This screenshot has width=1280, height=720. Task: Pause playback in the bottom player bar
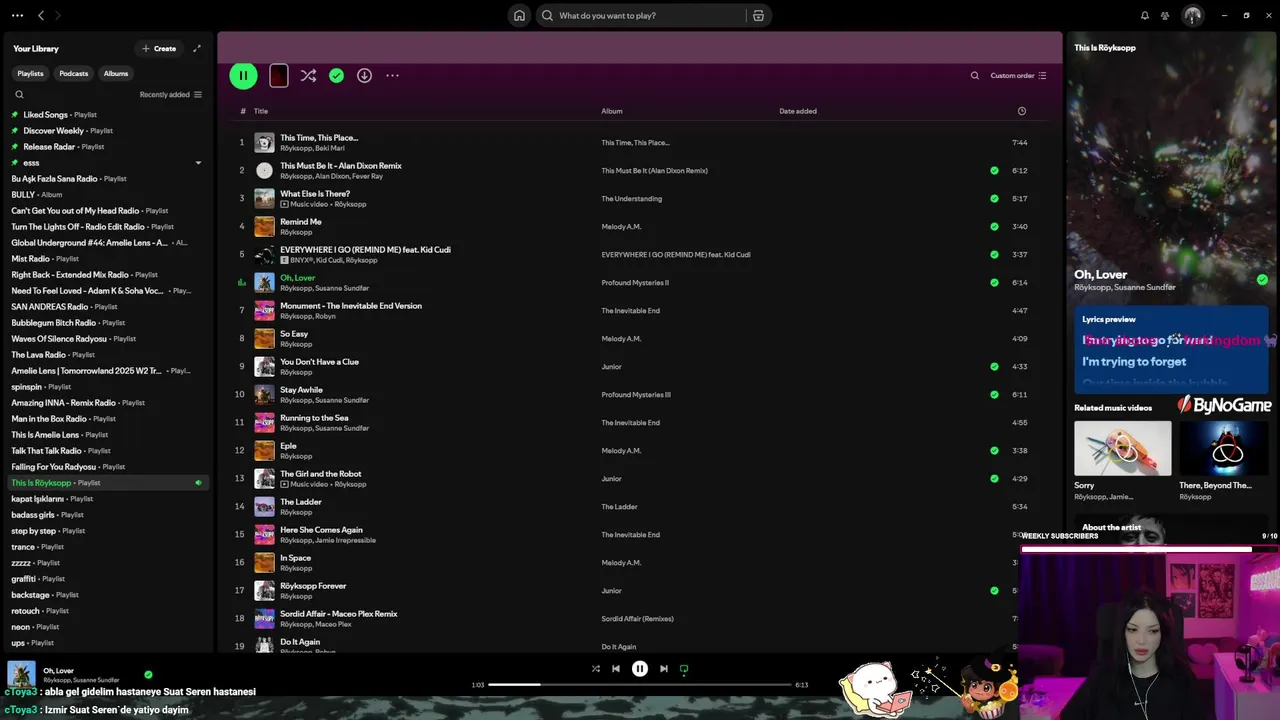tap(640, 669)
